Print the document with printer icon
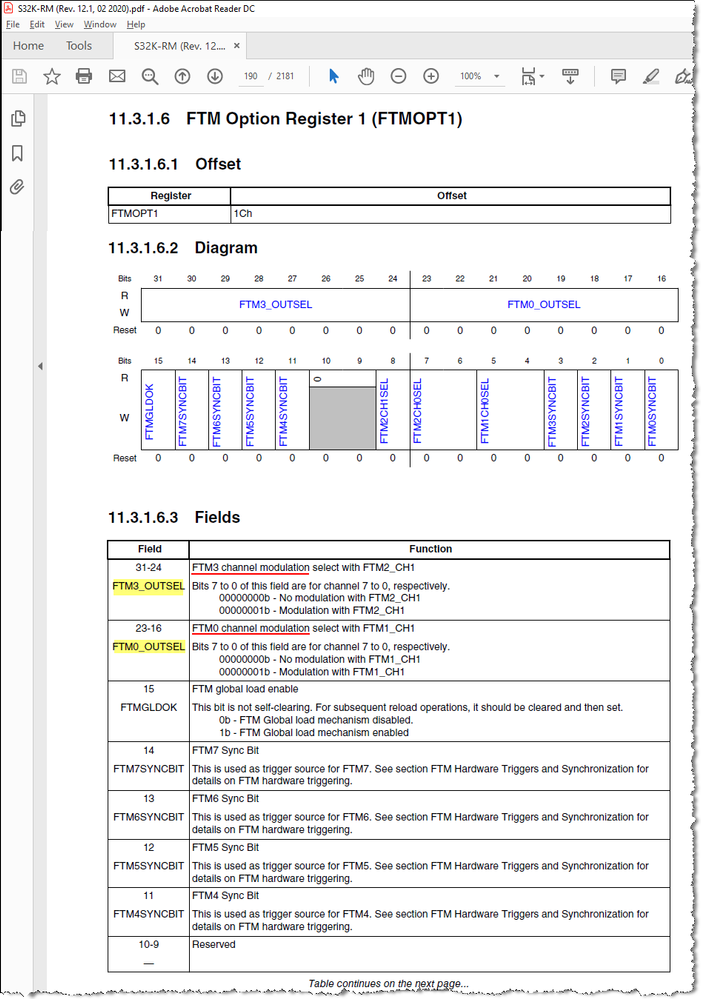Image resolution: width=701 pixels, height=999 pixels. pyautogui.click(x=84, y=76)
